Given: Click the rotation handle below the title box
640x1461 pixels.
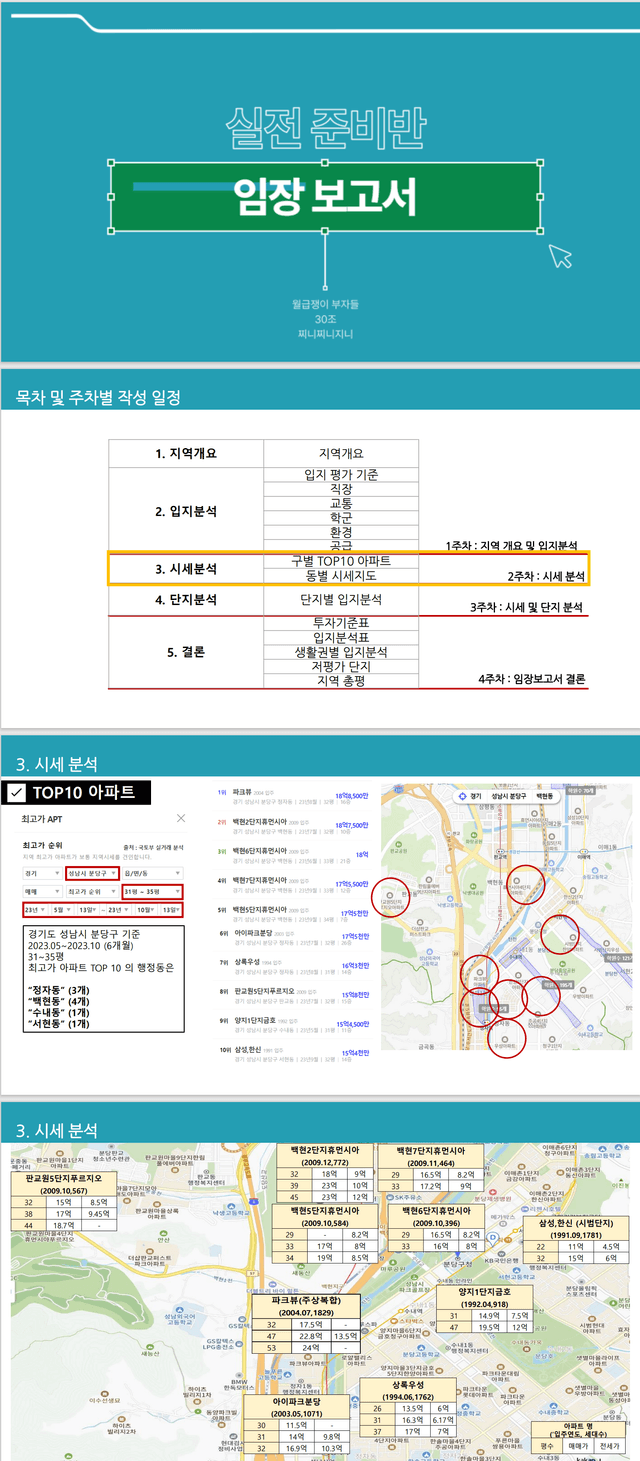Looking at the screenshot, I should (x=325, y=286).
